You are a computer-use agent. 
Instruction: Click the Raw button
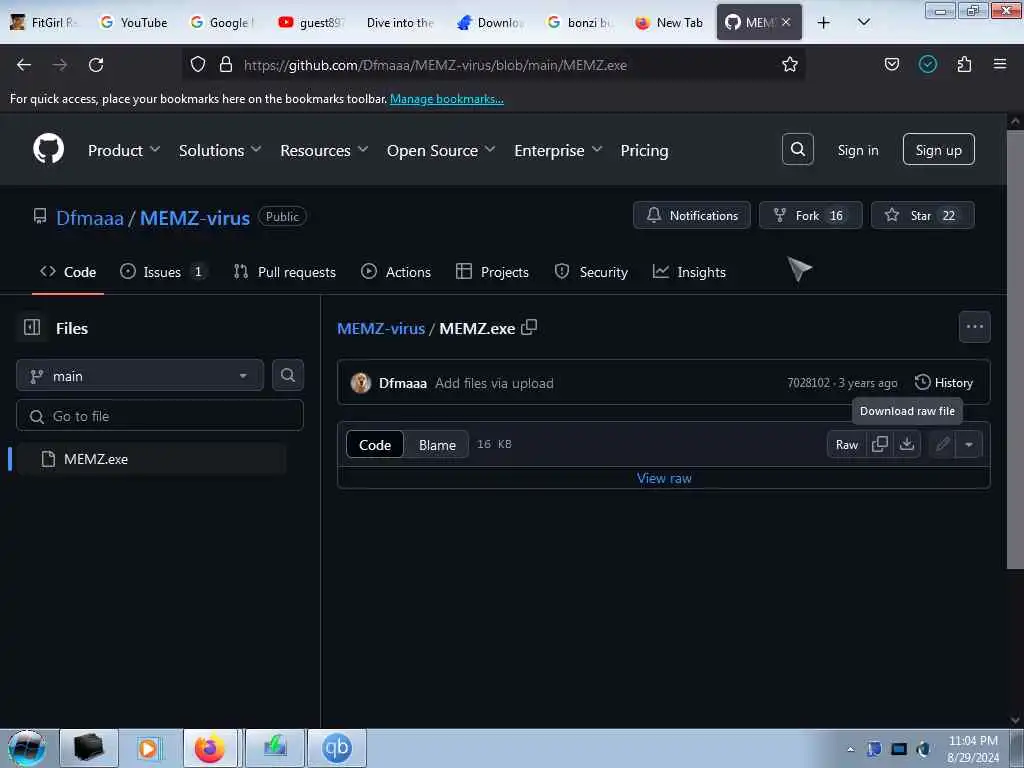pyautogui.click(x=846, y=444)
